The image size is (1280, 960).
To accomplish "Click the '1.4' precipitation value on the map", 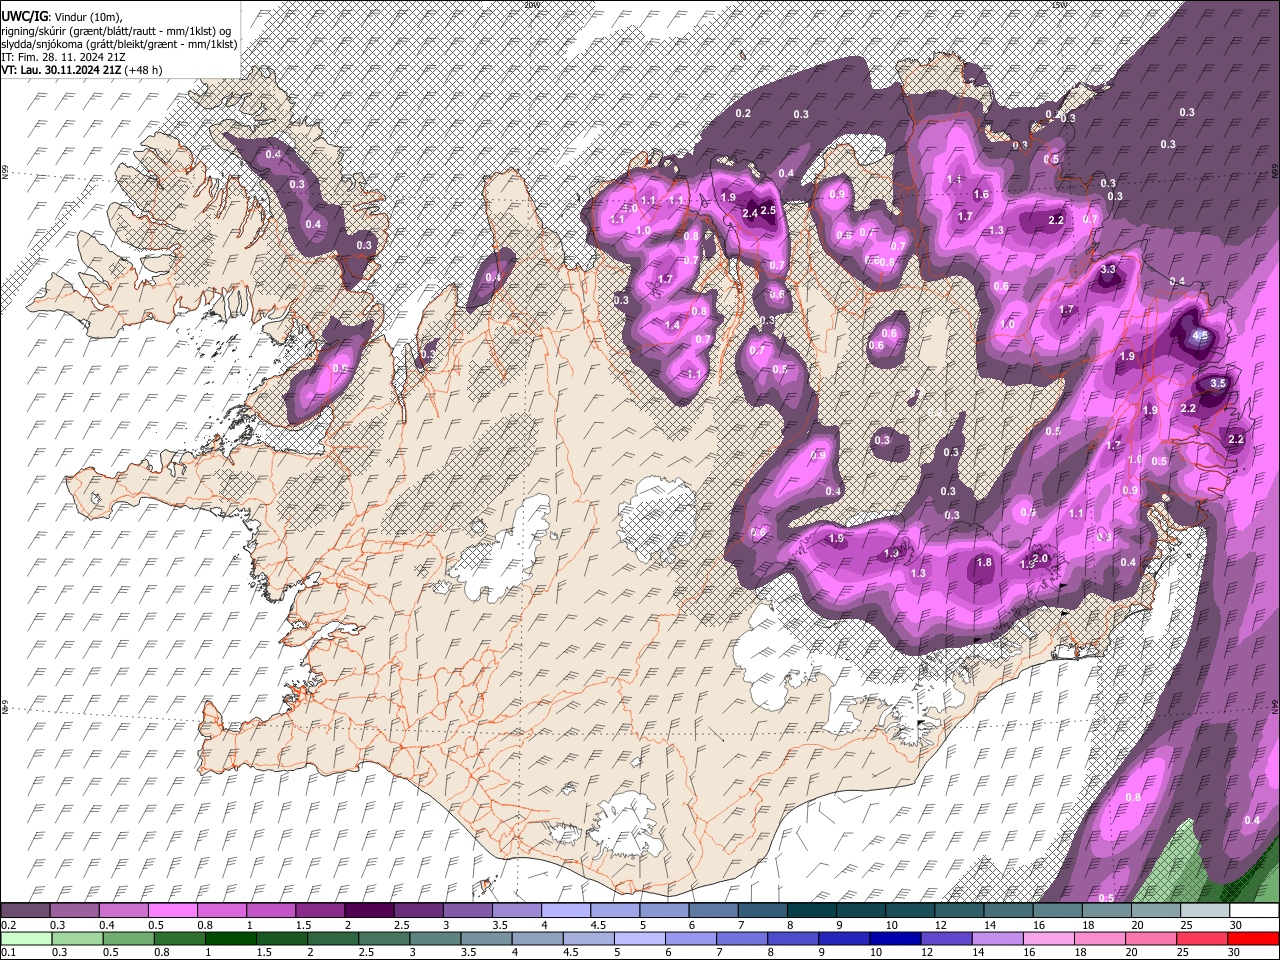I will (x=672, y=325).
